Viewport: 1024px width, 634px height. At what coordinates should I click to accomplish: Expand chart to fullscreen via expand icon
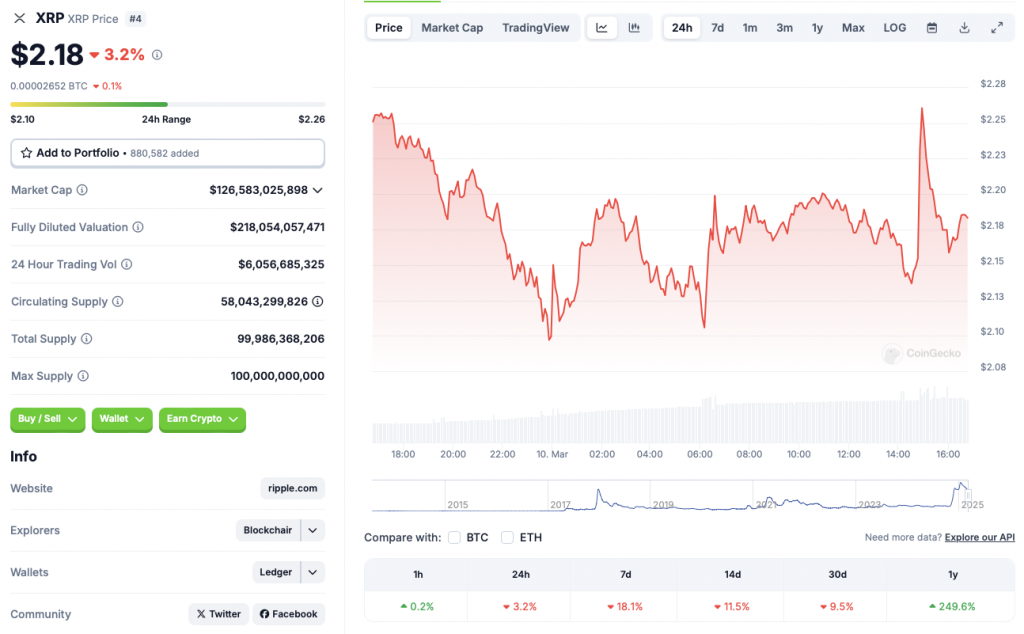click(x=997, y=27)
